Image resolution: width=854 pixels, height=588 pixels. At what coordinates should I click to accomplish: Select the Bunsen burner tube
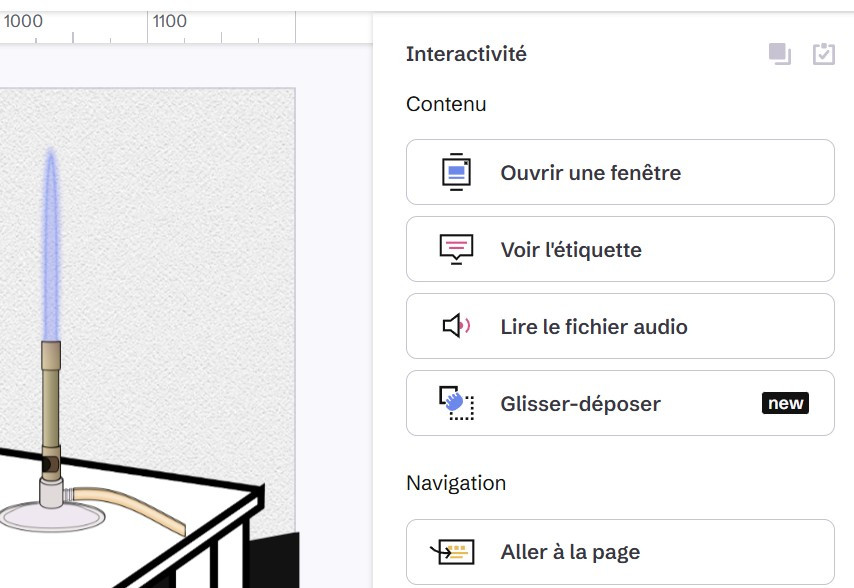click(50, 400)
